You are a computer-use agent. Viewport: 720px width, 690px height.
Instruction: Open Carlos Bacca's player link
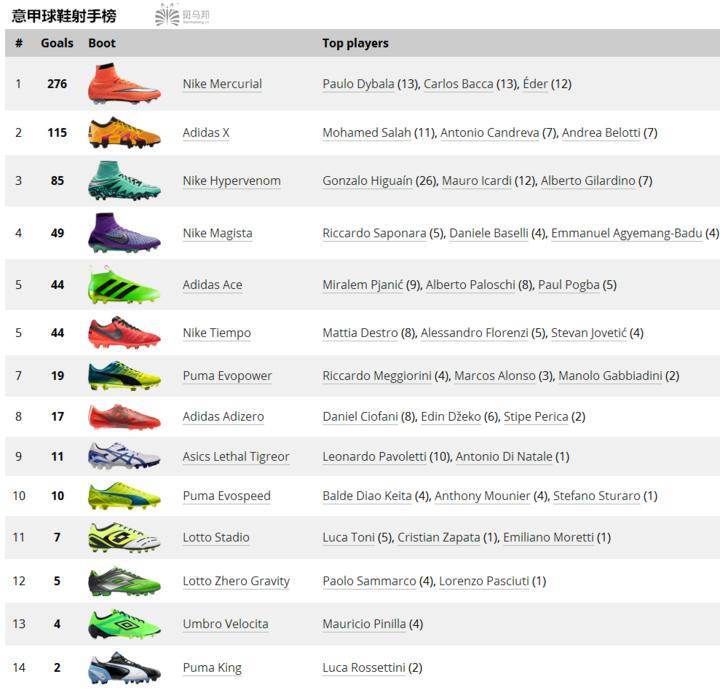point(458,84)
